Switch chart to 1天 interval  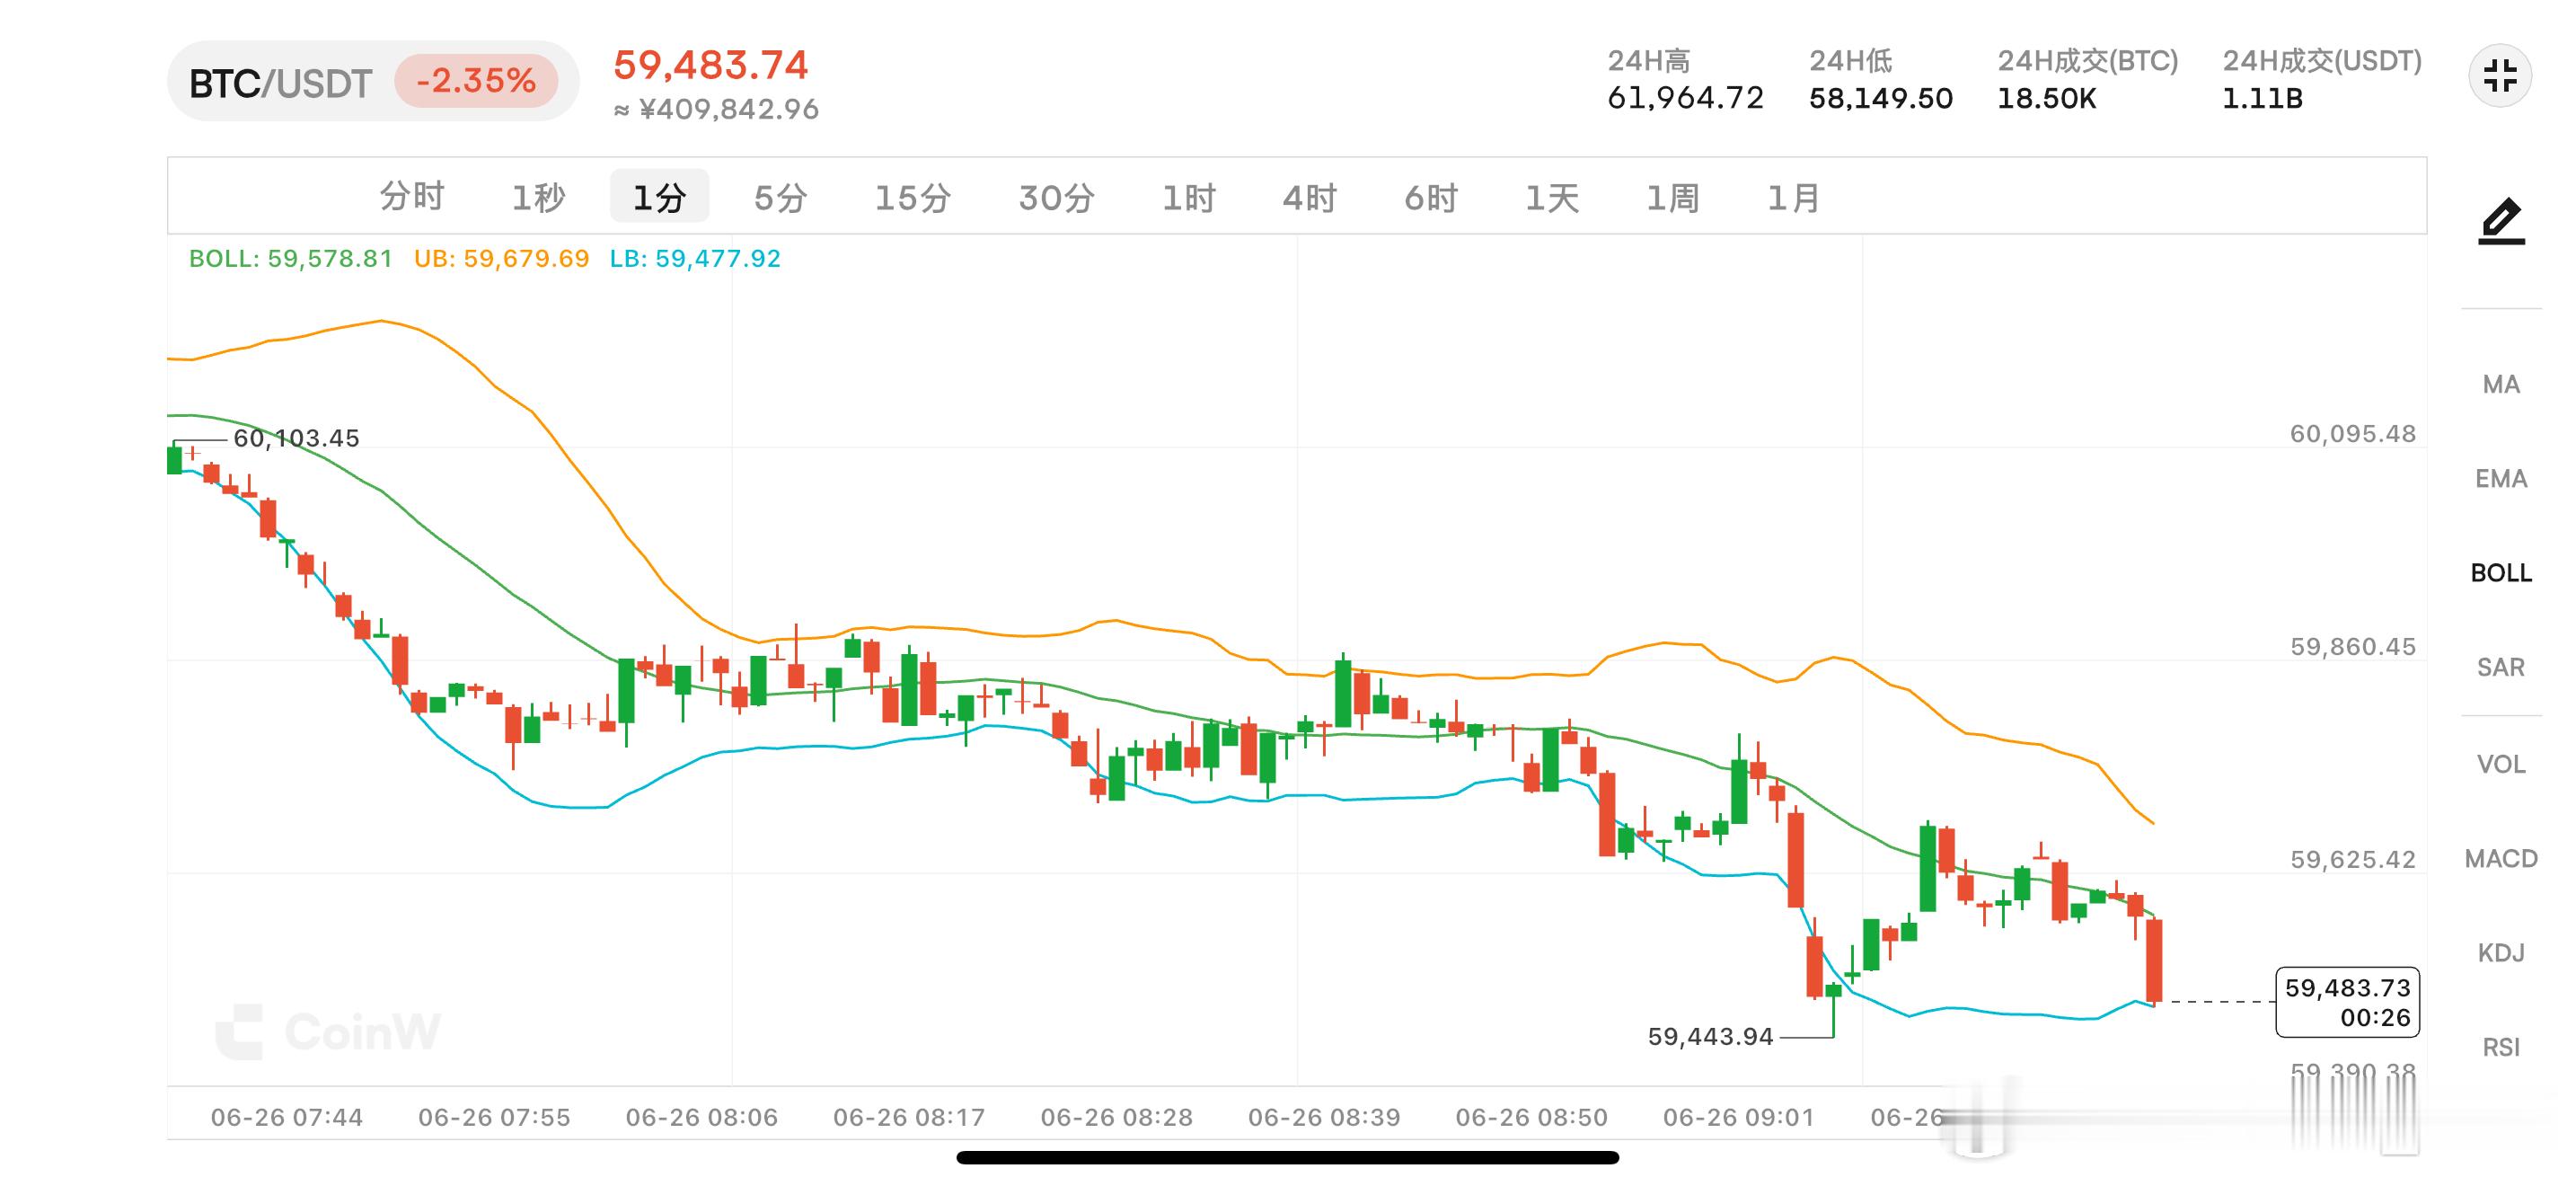[1552, 197]
